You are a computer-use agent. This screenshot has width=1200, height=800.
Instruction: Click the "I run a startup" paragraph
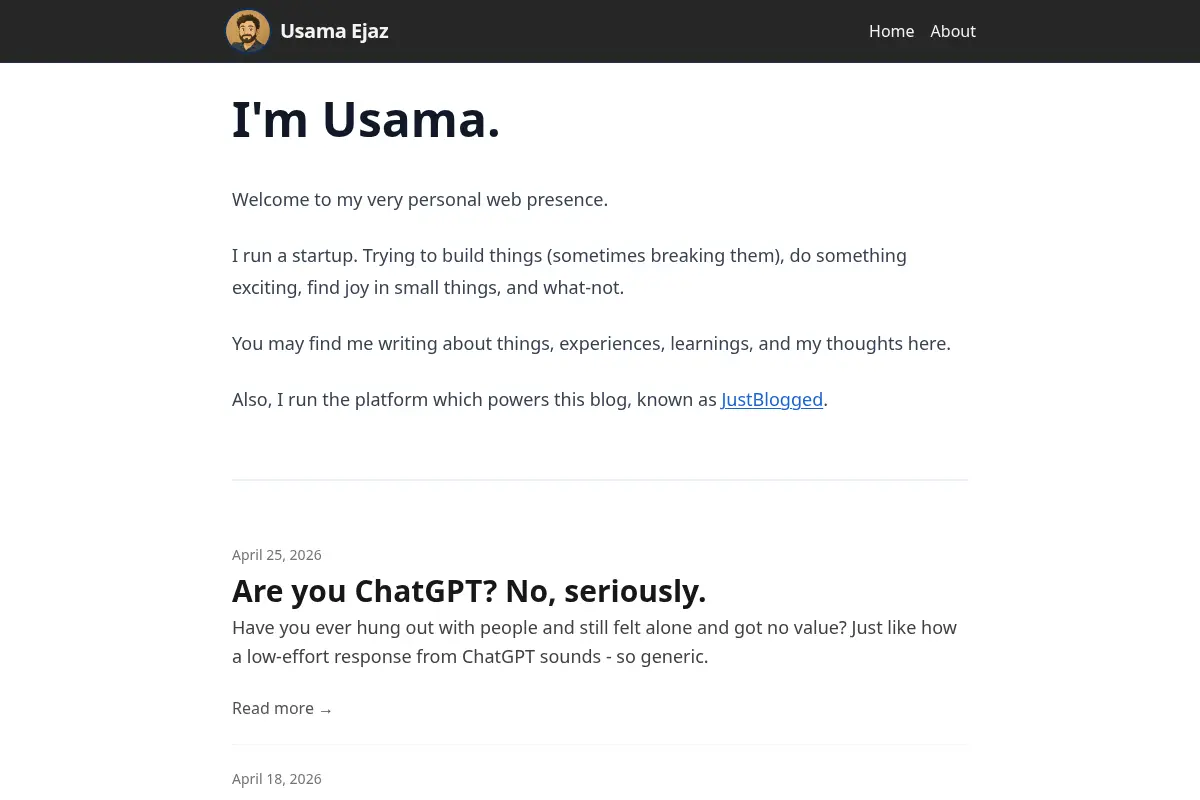click(x=569, y=272)
